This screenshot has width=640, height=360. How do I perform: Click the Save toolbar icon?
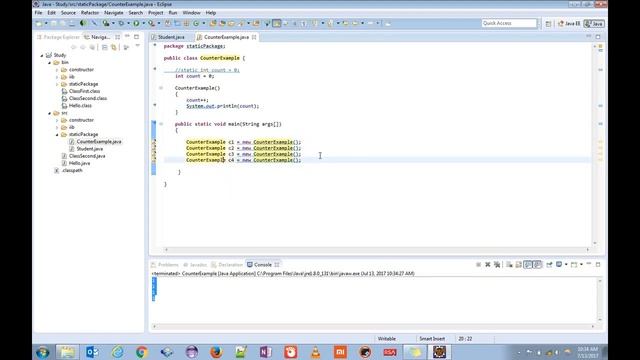tap(53, 23)
